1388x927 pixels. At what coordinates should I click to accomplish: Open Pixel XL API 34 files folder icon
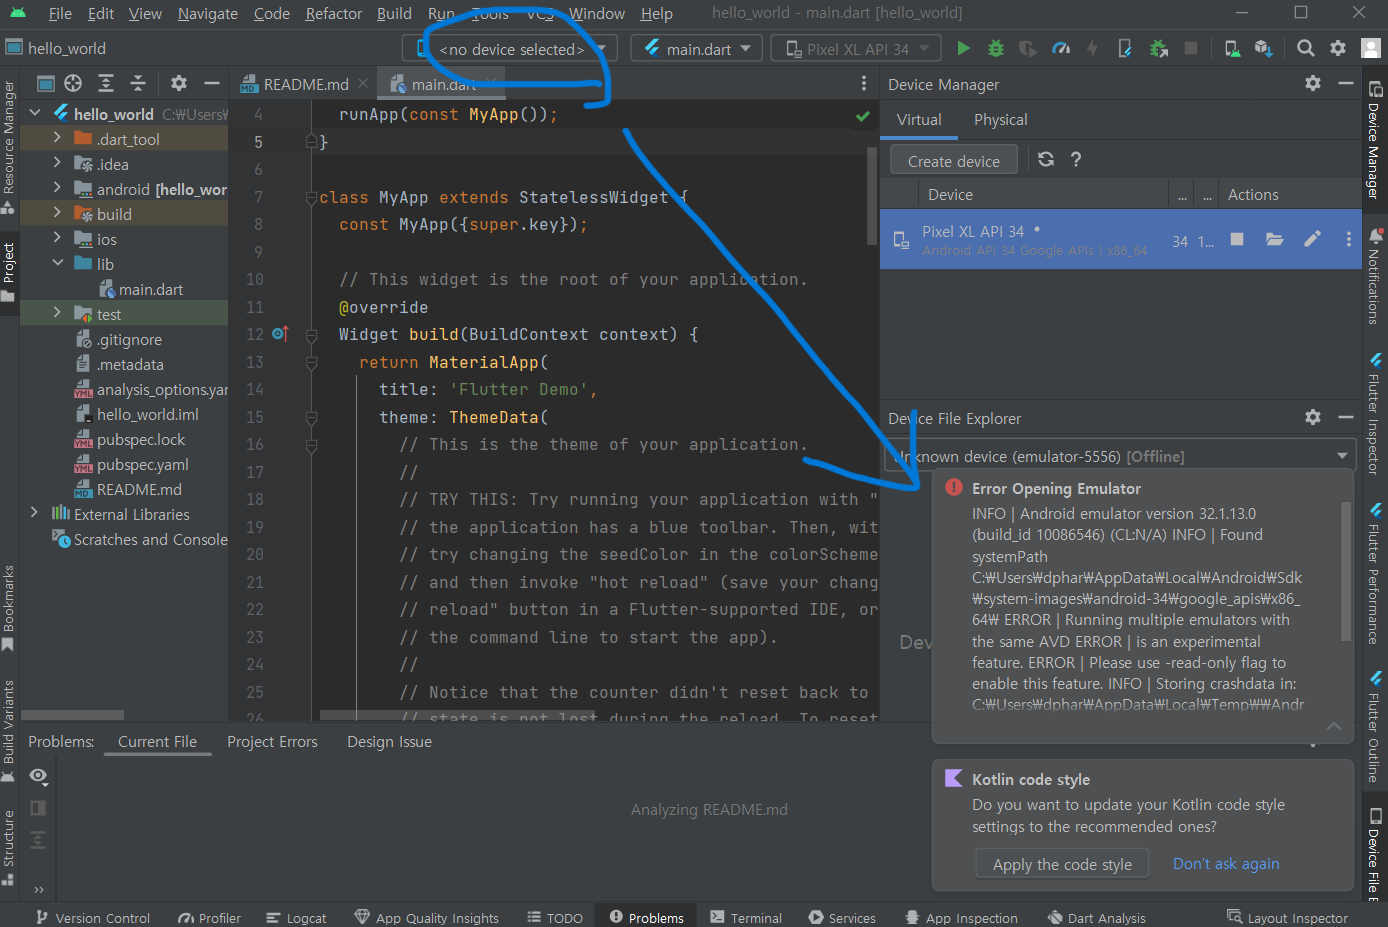point(1274,239)
